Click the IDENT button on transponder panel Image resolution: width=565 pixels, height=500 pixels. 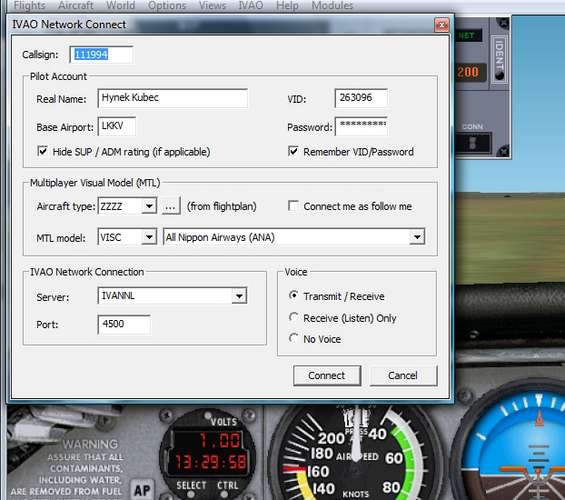tap(499, 59)
